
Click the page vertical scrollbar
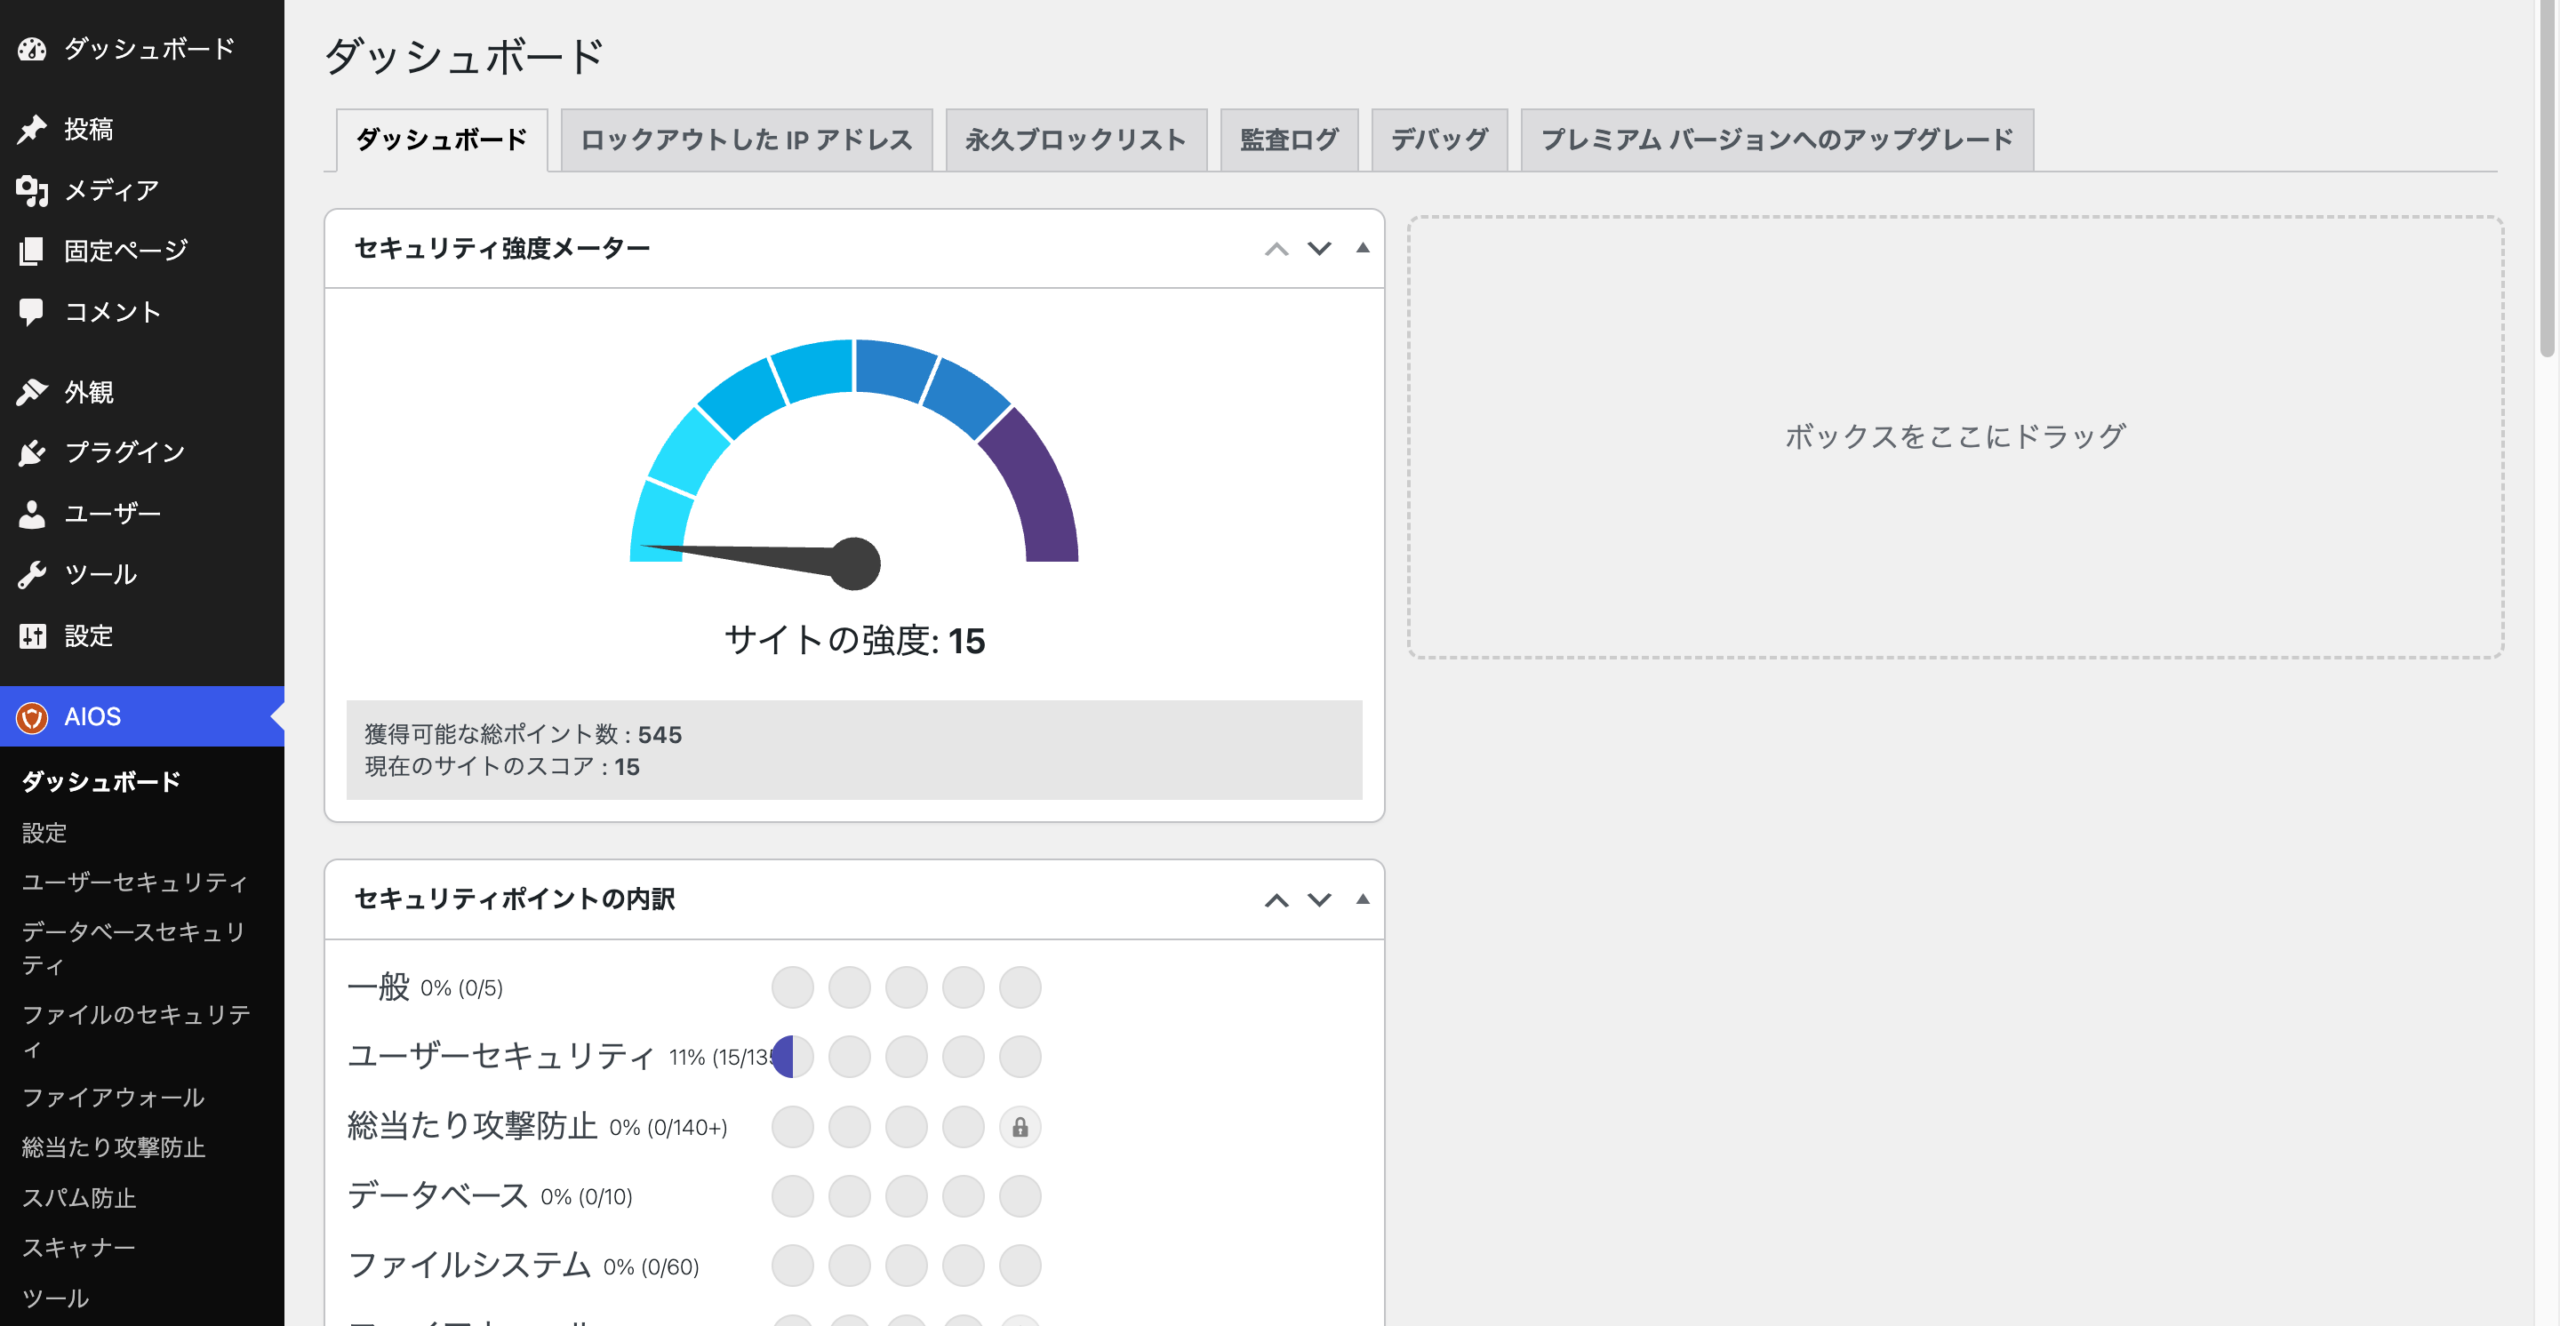[2548, 180]
